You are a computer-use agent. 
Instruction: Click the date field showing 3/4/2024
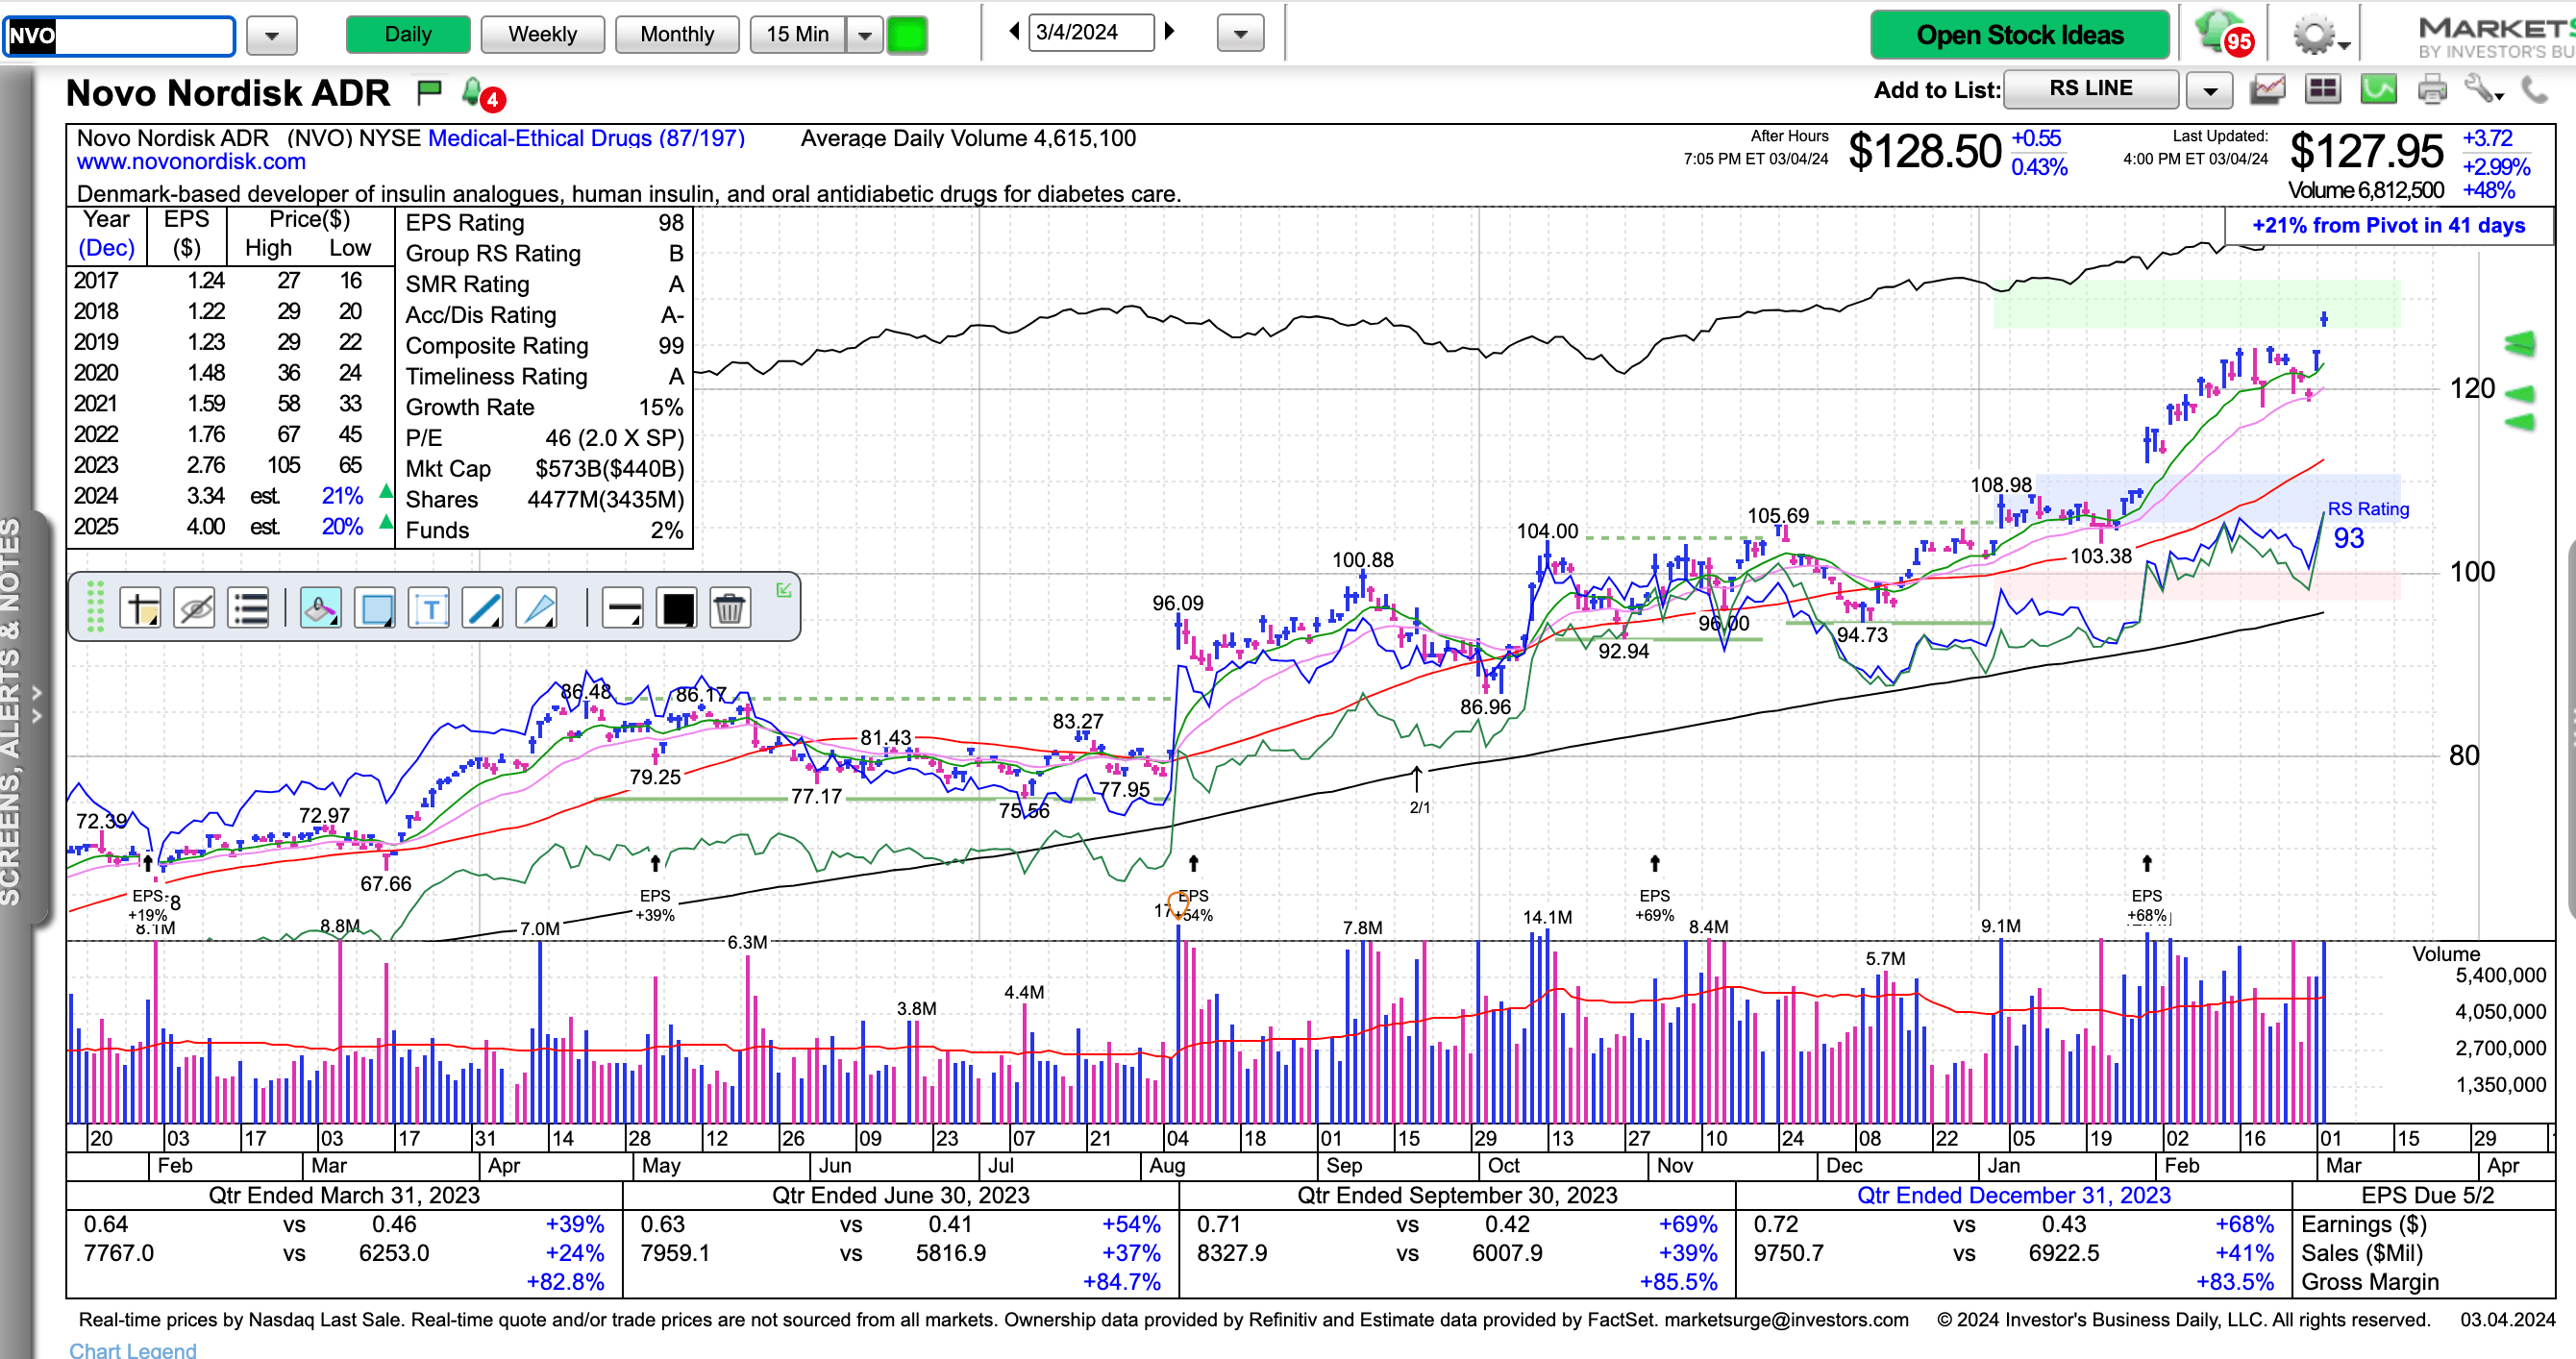click(x=1090, y=33)
